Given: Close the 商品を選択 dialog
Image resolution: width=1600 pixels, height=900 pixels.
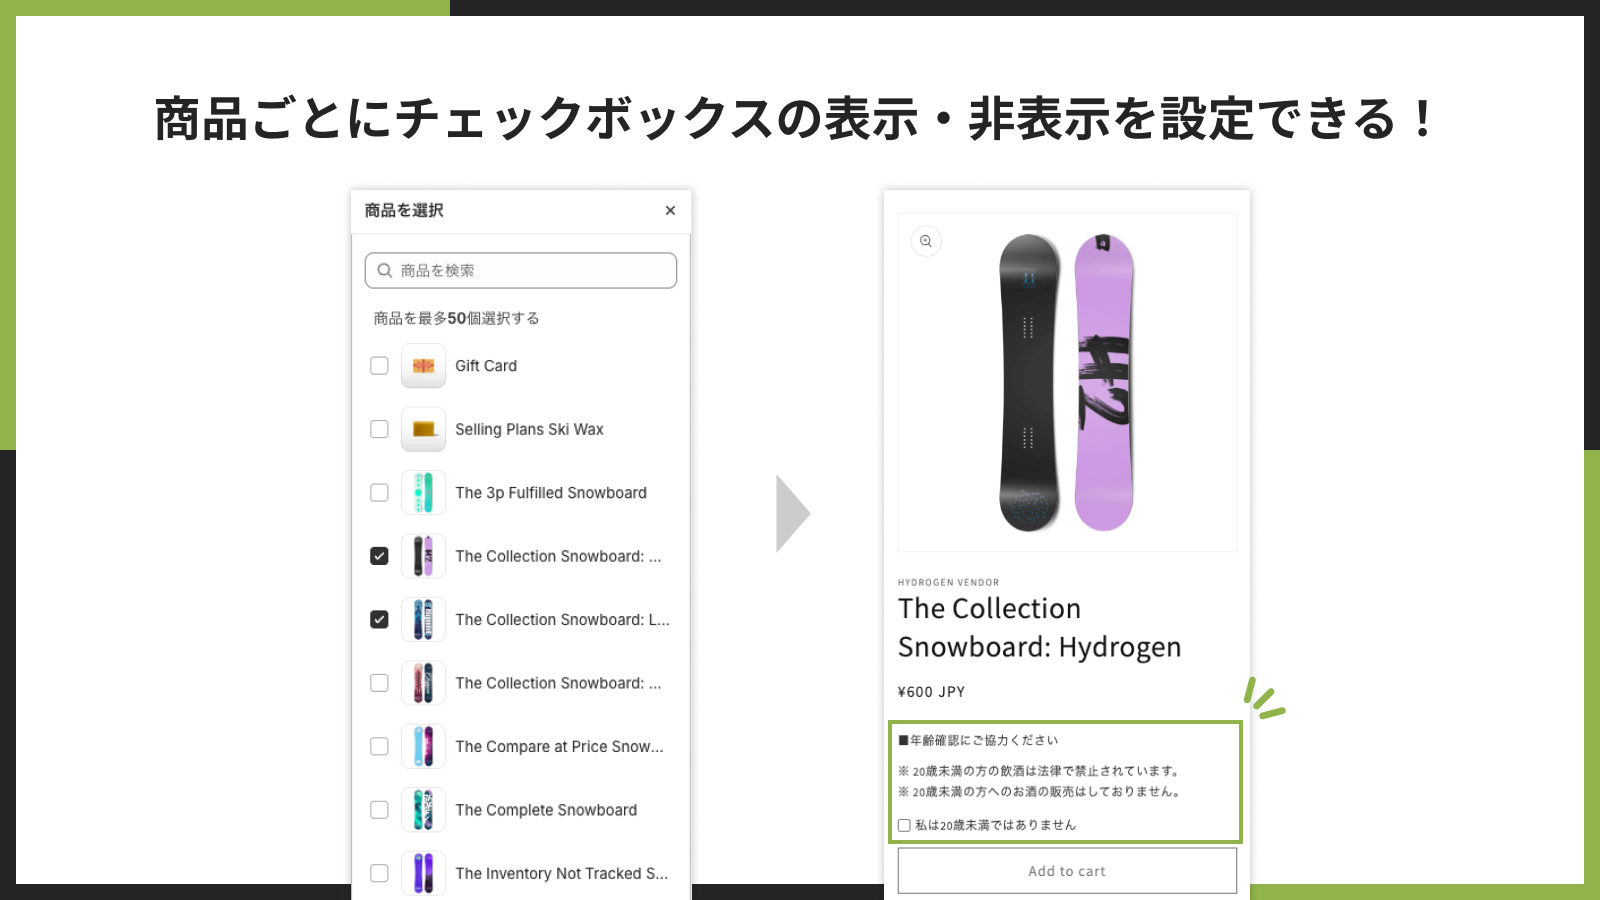Looking at the screenshot, I should [670, 210].
